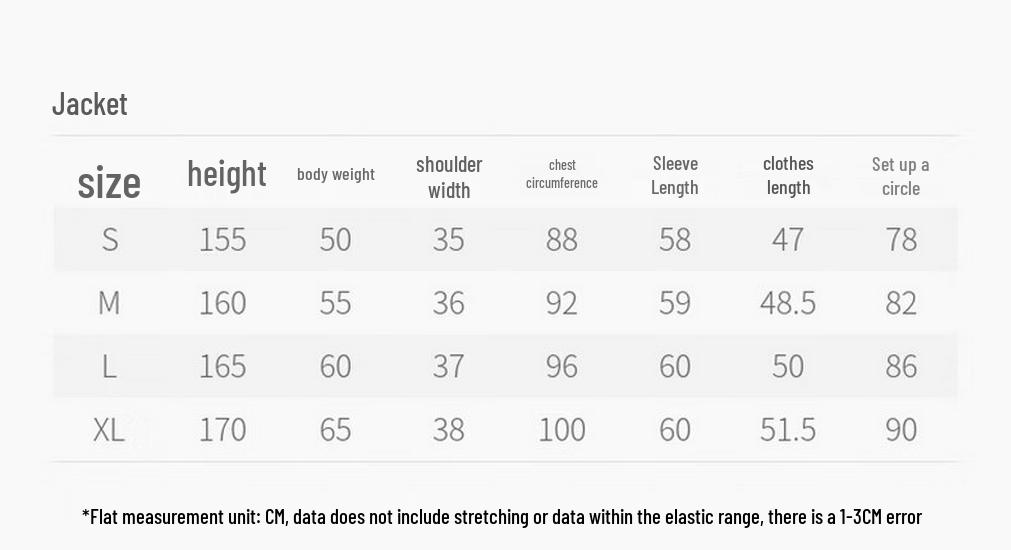Screen dimensions: 1011x550
Task: Click the Set up a circle header
Action: 901,176
